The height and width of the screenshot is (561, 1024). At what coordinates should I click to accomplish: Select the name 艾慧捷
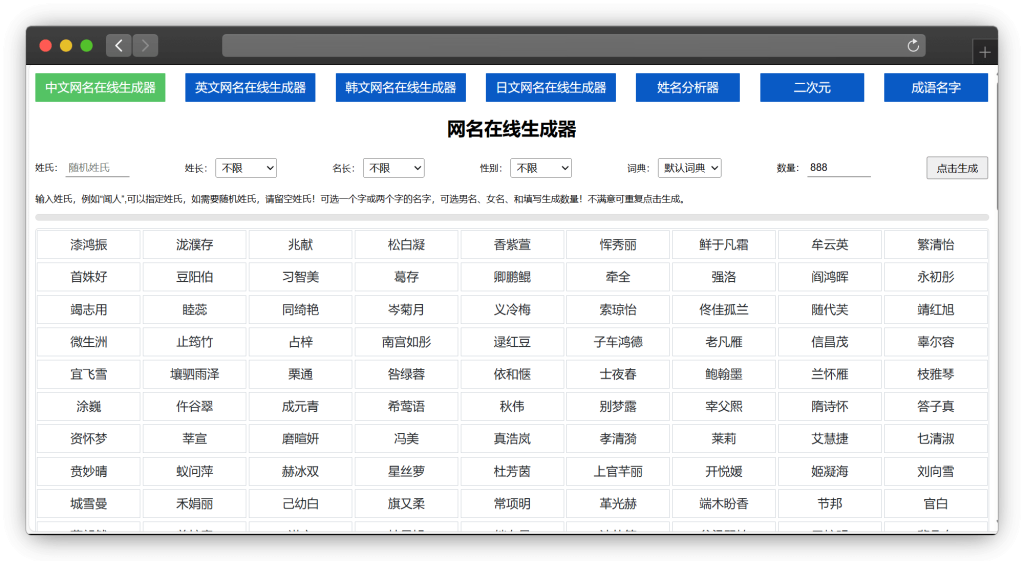tap(829, 439)
